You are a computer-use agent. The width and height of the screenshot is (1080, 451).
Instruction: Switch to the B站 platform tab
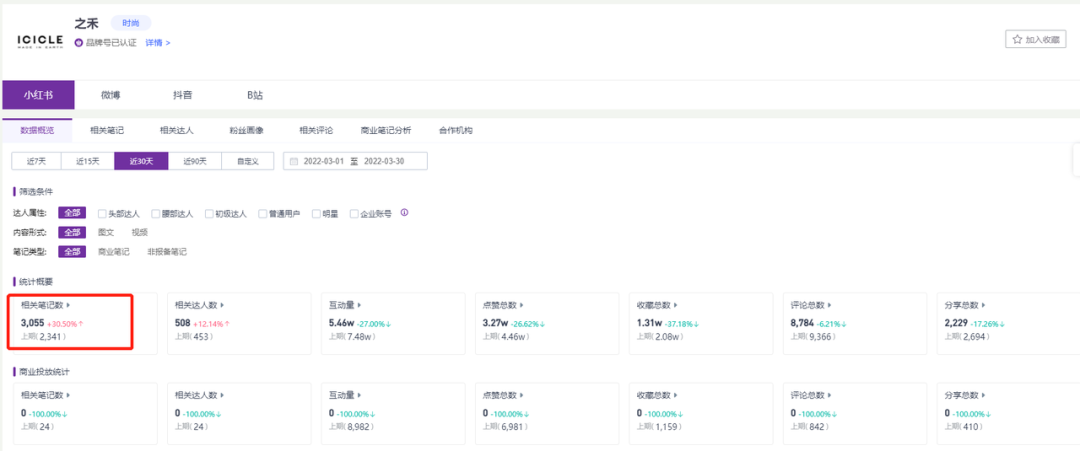pyautogui.click(x=255, y=95)
